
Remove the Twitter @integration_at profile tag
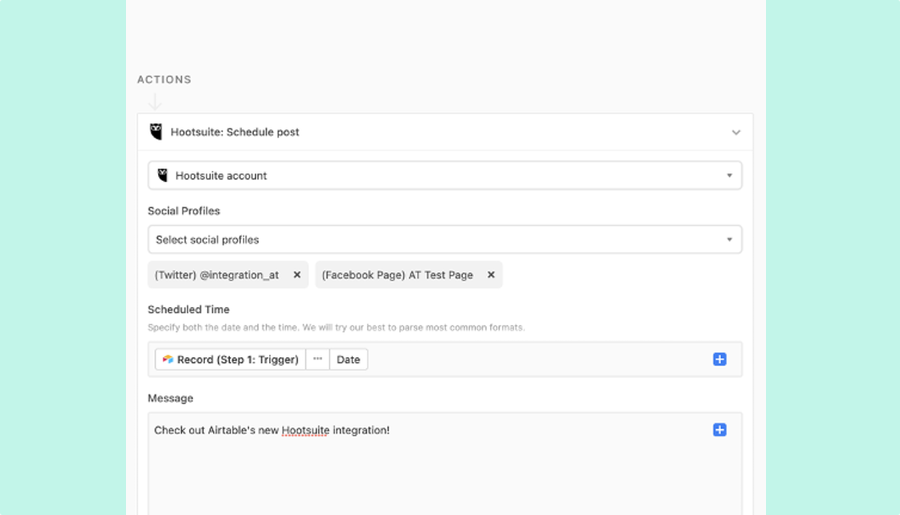coord(297,275)
